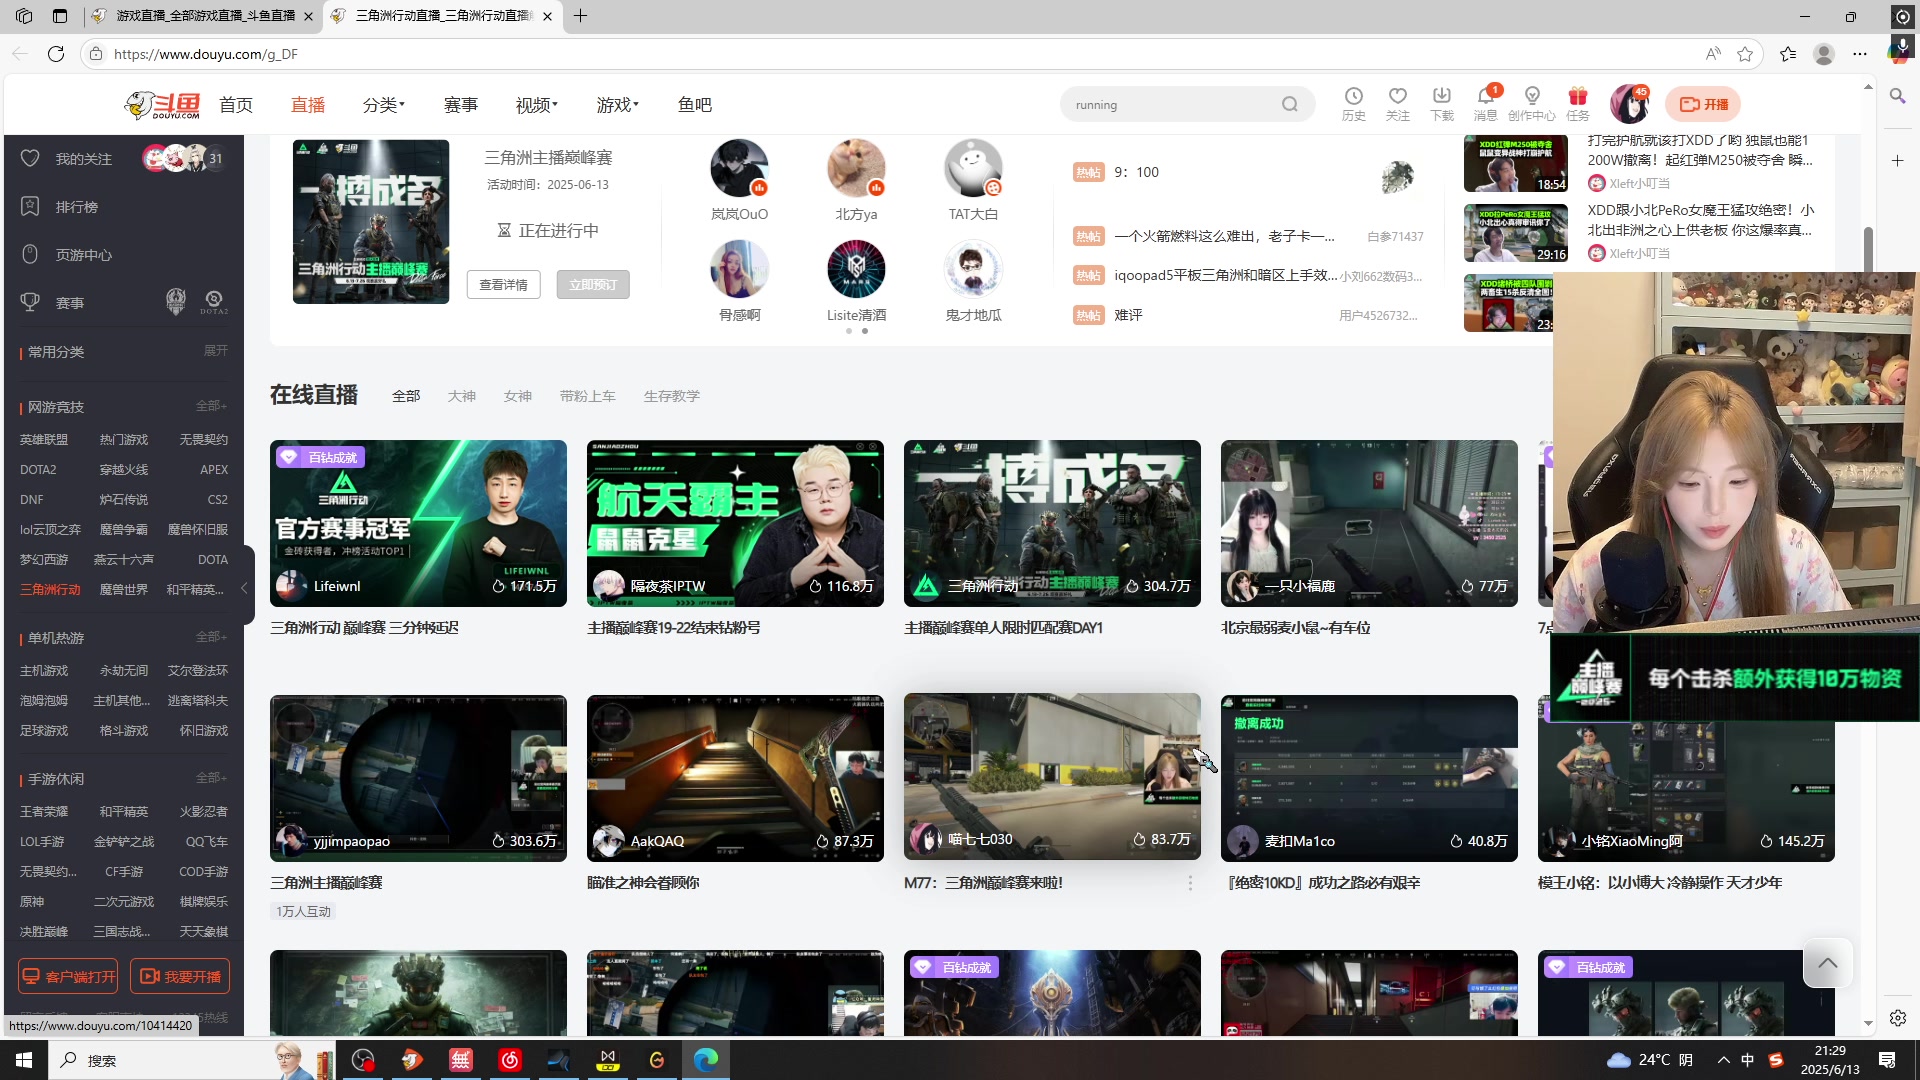
Task: Click Edge sidebar plus icon
Action: click(1897, 161)
